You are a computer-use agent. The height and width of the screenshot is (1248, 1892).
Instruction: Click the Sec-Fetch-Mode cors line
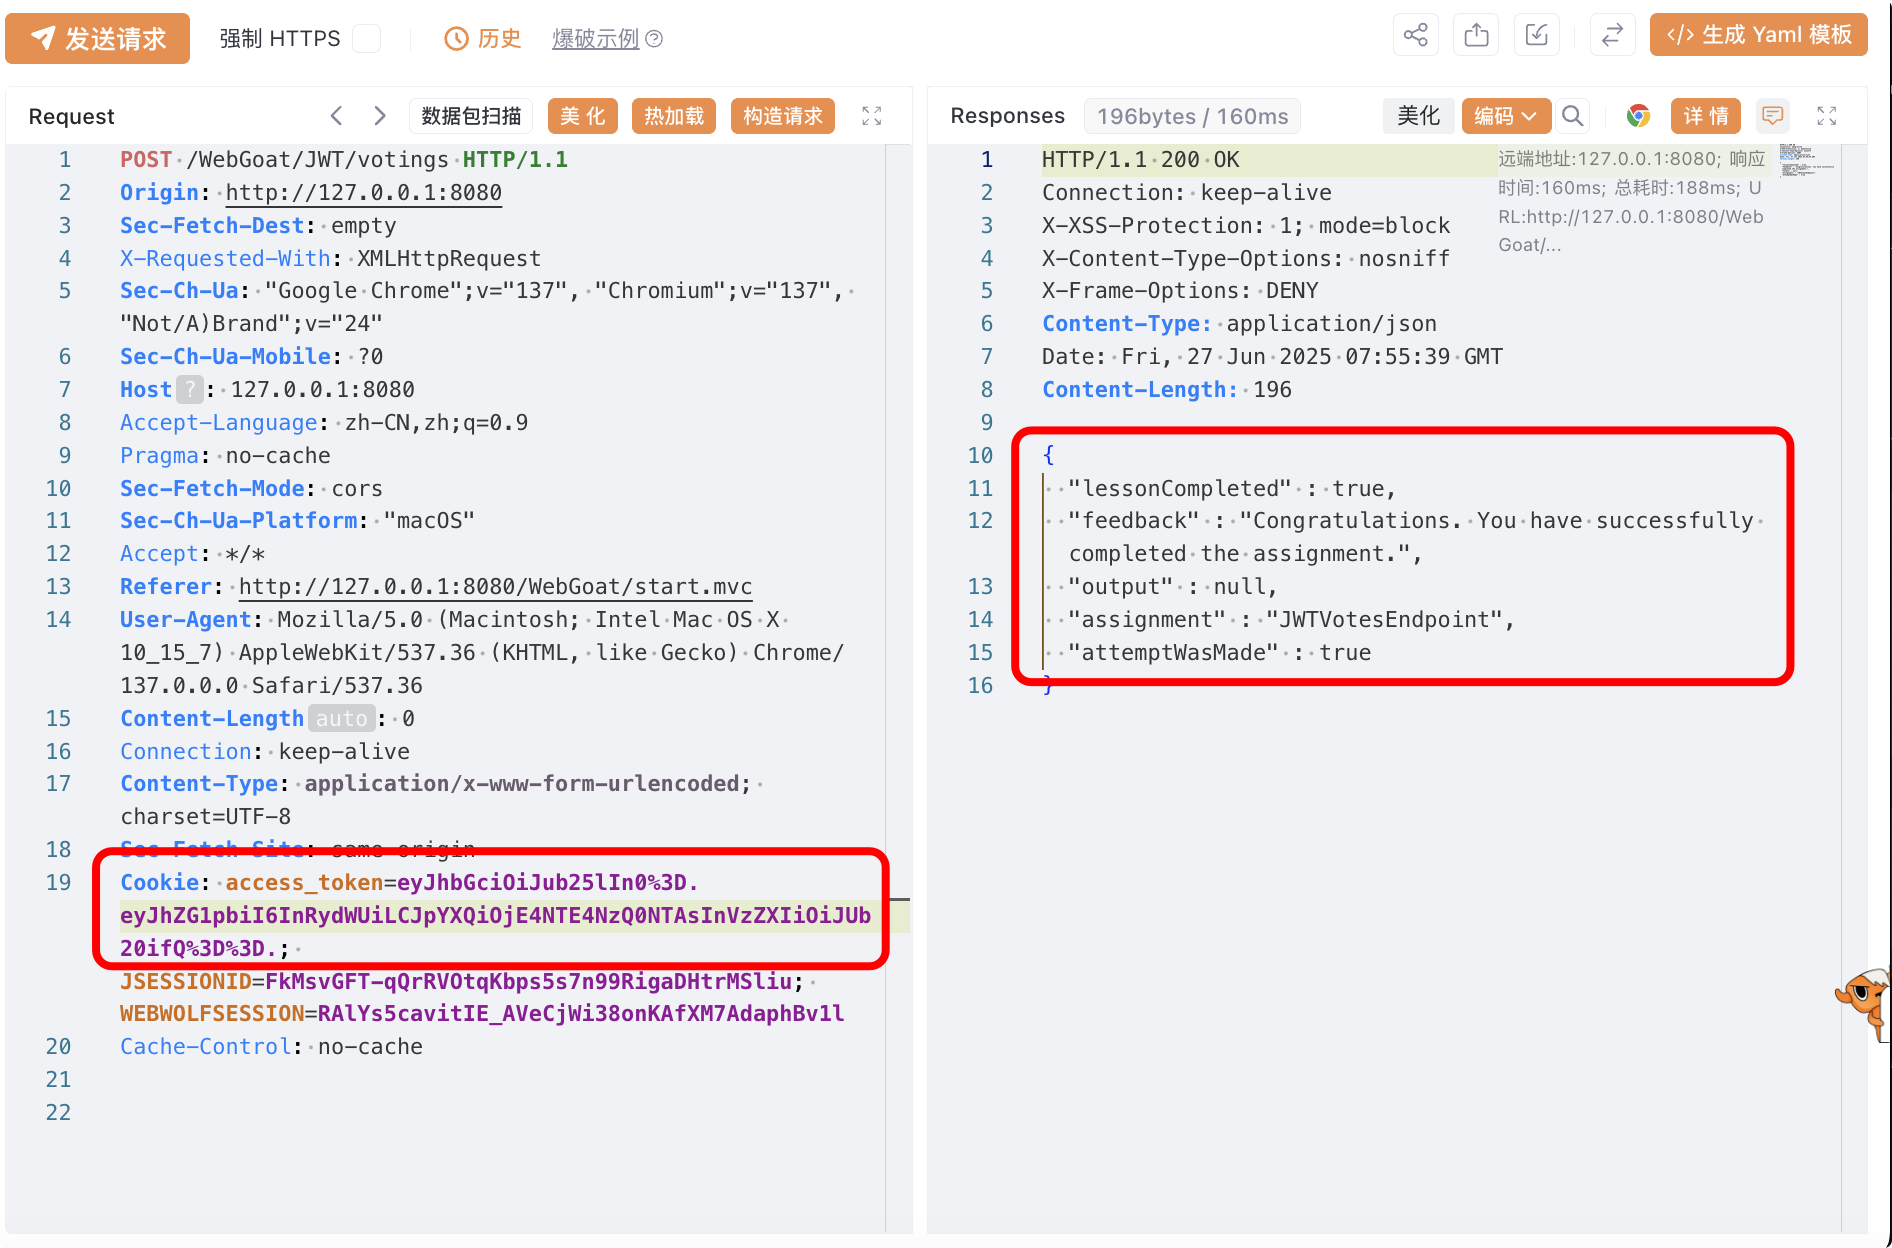click(251, 488)
